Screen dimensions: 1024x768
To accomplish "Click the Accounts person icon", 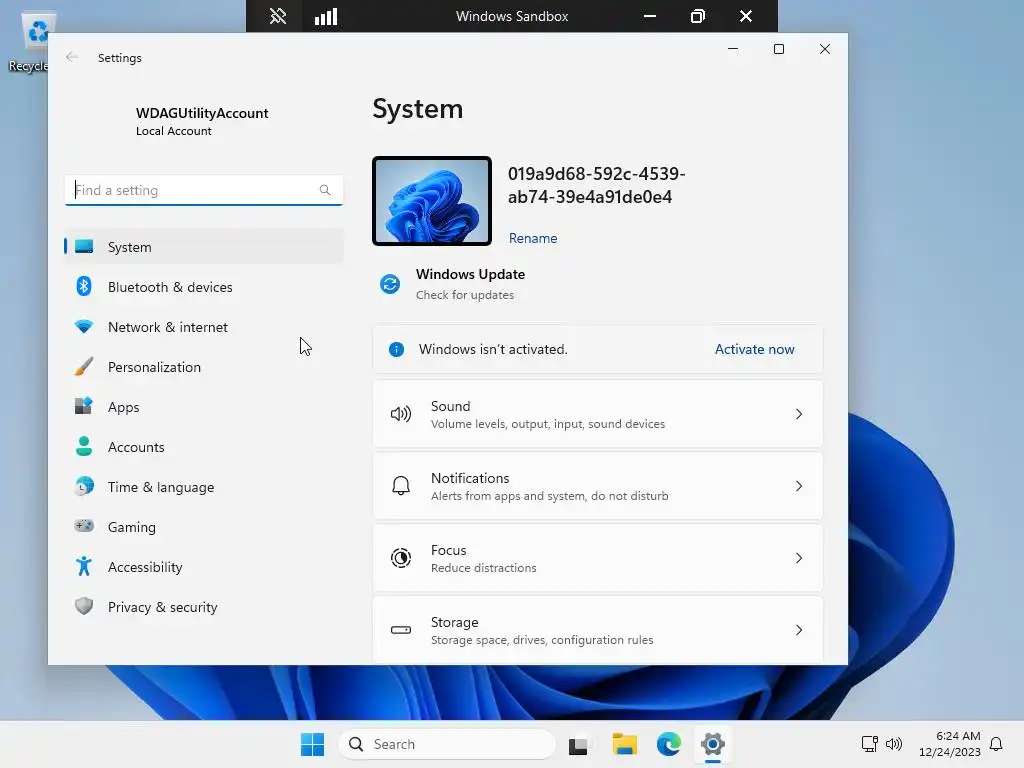I will click(x=84, y=447).
